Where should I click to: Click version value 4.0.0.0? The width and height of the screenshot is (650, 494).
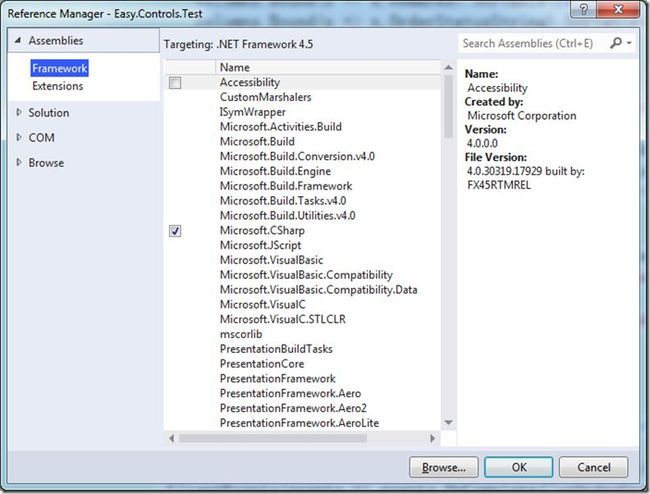click(x=482, y=143)
